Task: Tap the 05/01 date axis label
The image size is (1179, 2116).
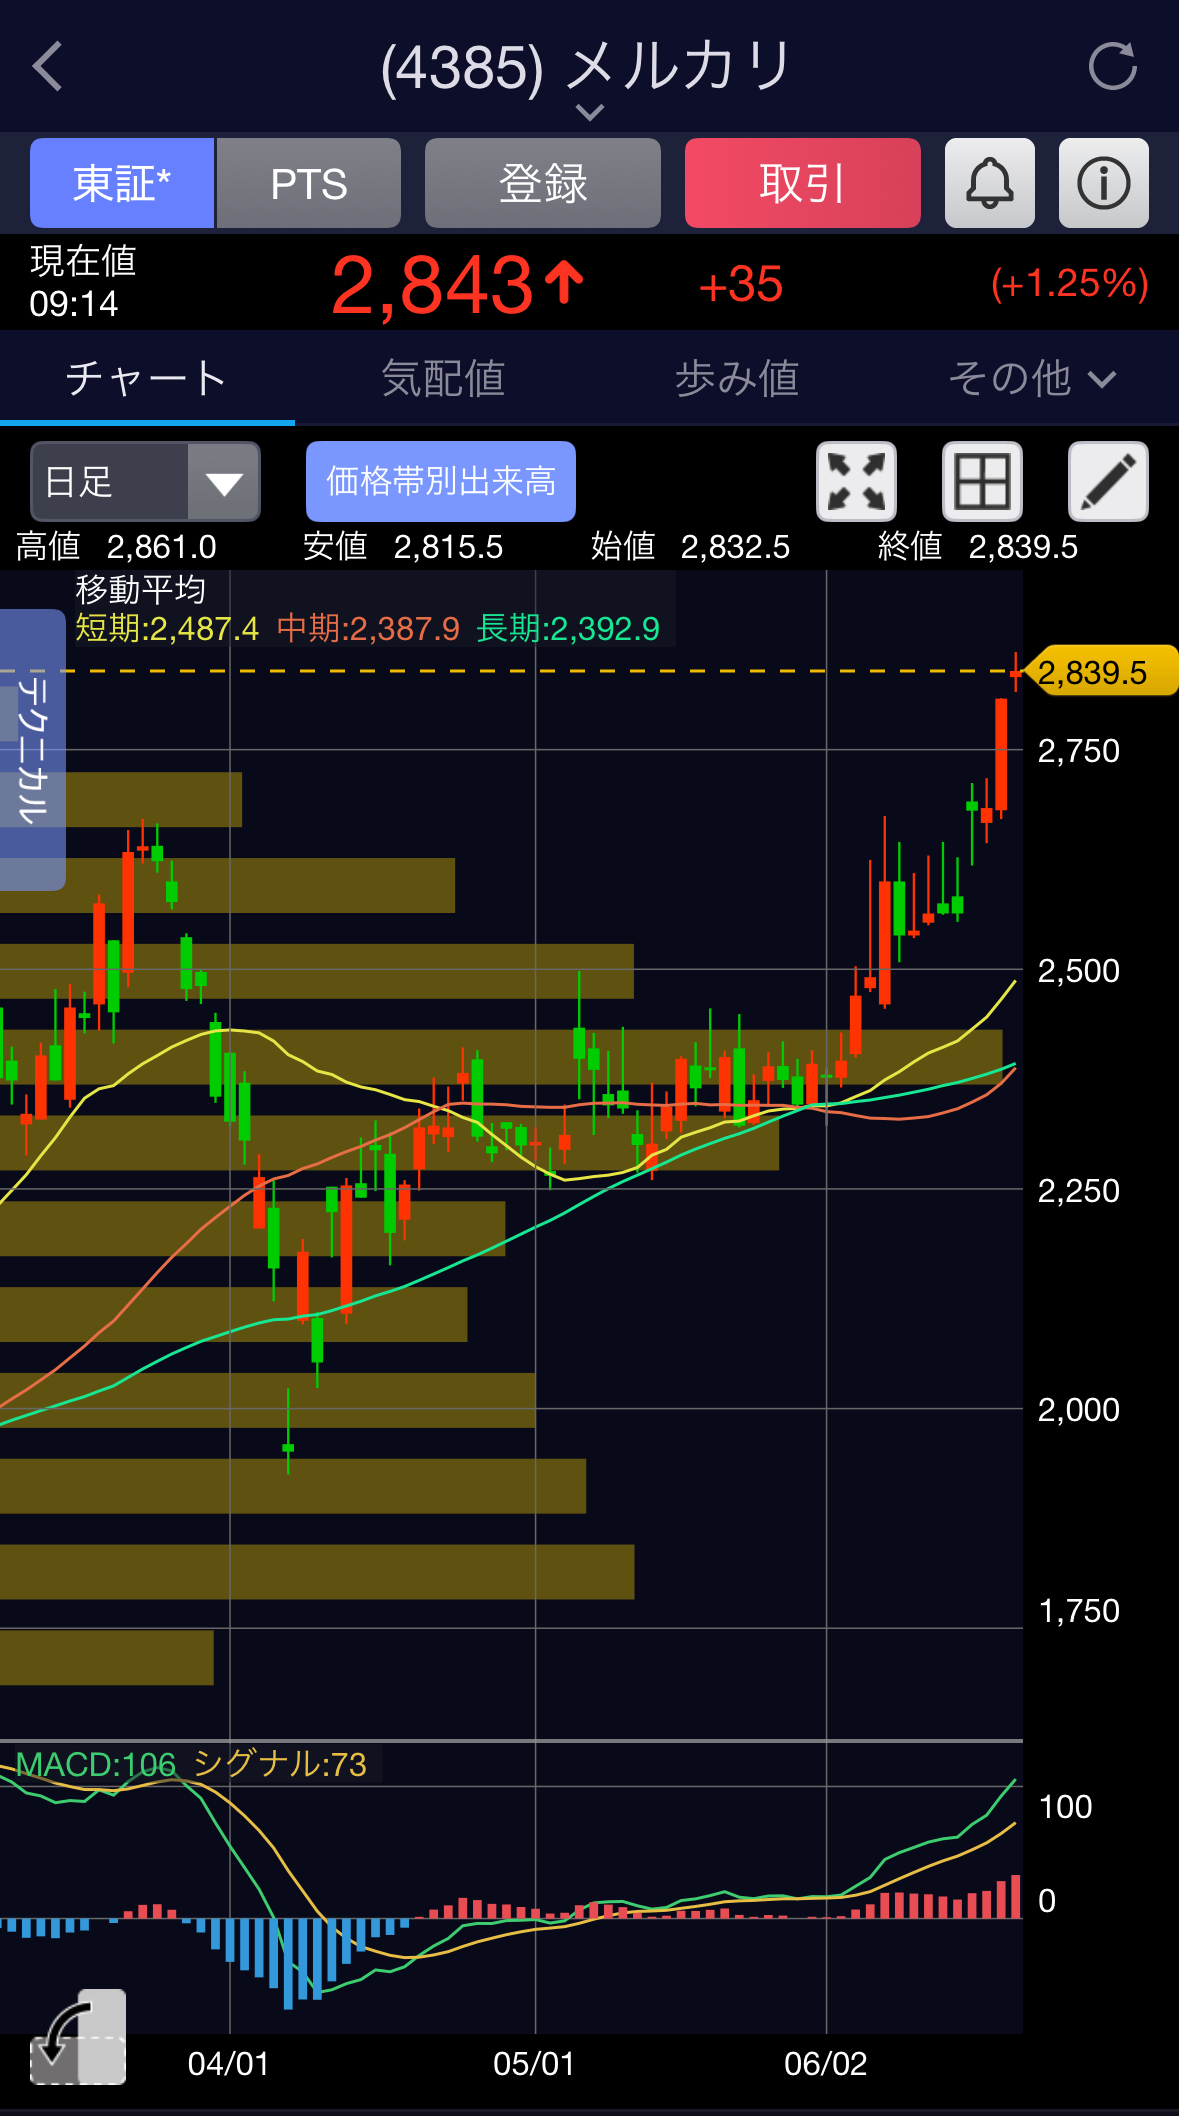Action: [x=534, y=2063]
